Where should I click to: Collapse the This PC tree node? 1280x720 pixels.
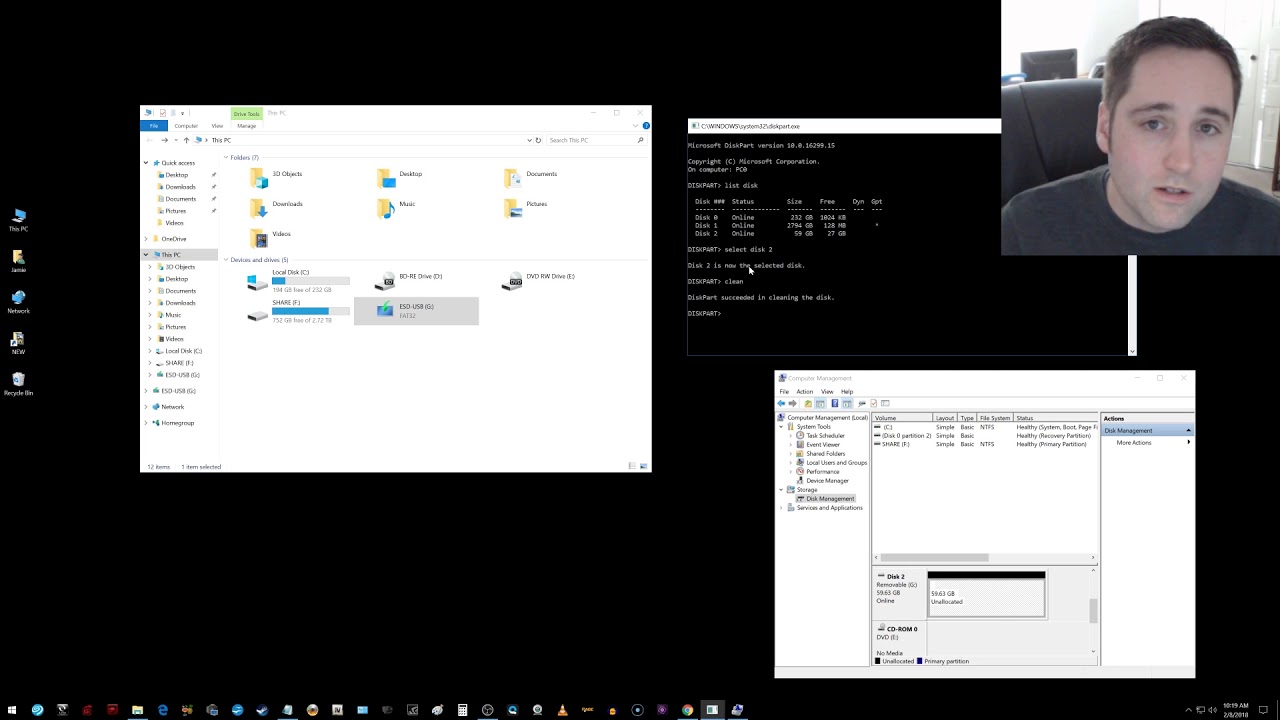(x=146, y=255)
